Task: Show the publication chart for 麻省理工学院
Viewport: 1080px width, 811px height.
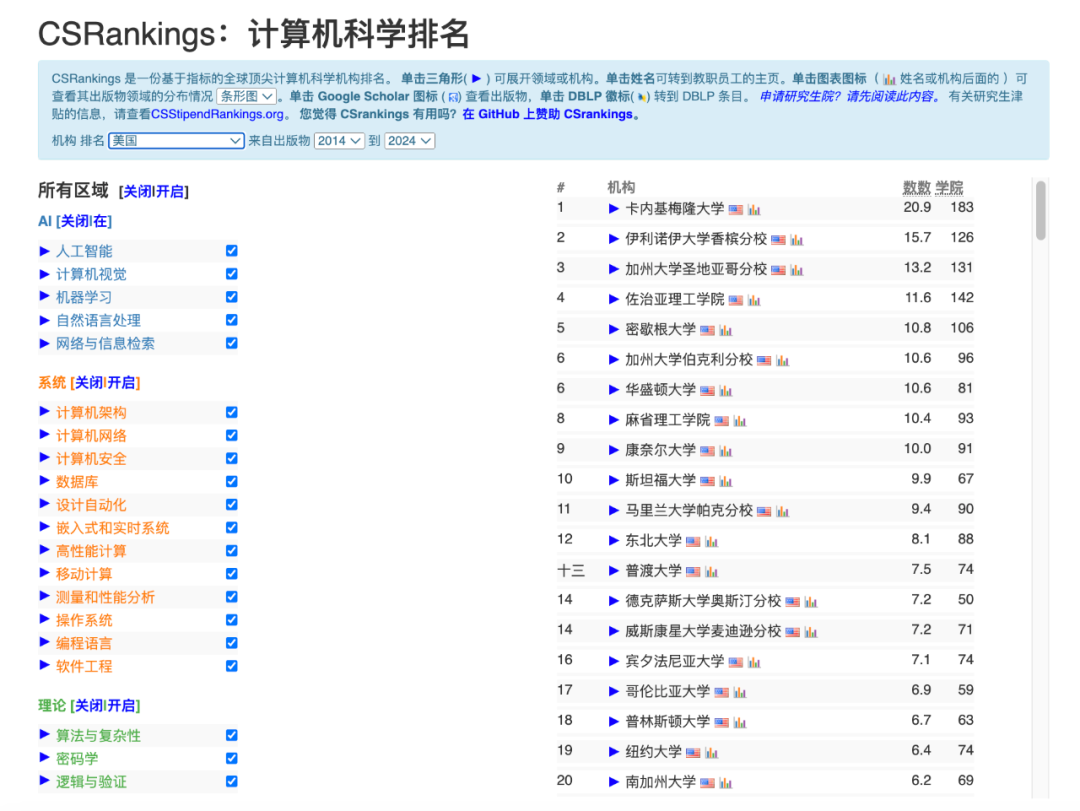Action: pos(739,421)
